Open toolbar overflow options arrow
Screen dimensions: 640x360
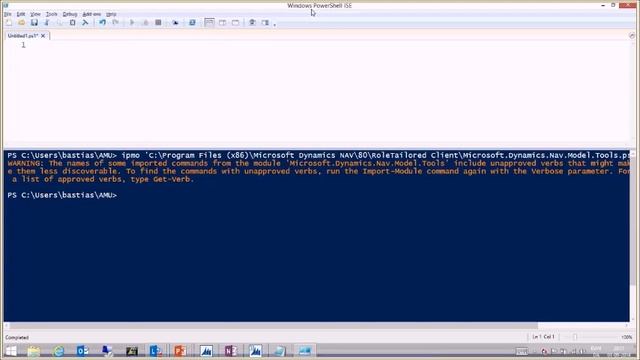click(275, 24)
